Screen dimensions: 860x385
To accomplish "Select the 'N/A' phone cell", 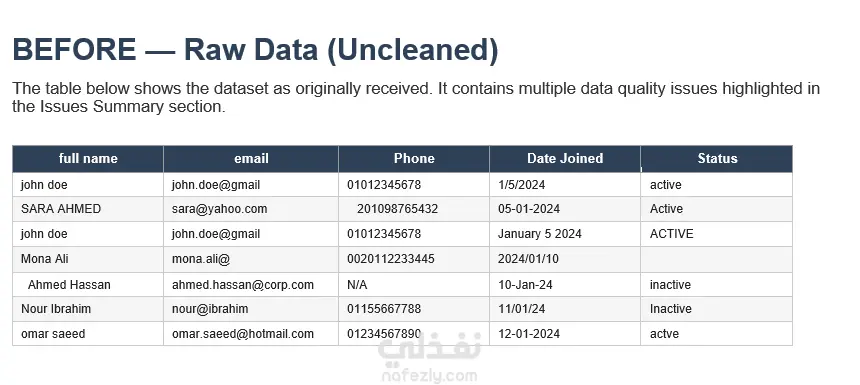I will click(x=414, y=285).
